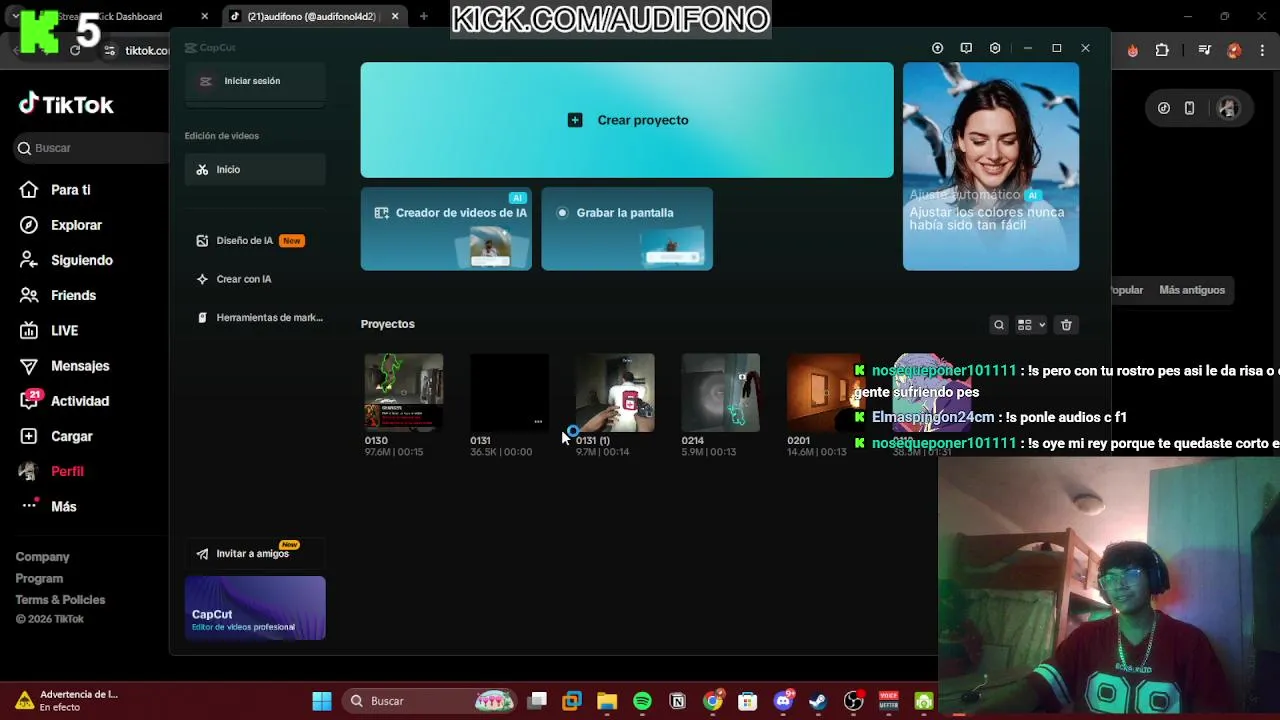
Task: Search projects using magnifier icon
Action: click(999, 325)
